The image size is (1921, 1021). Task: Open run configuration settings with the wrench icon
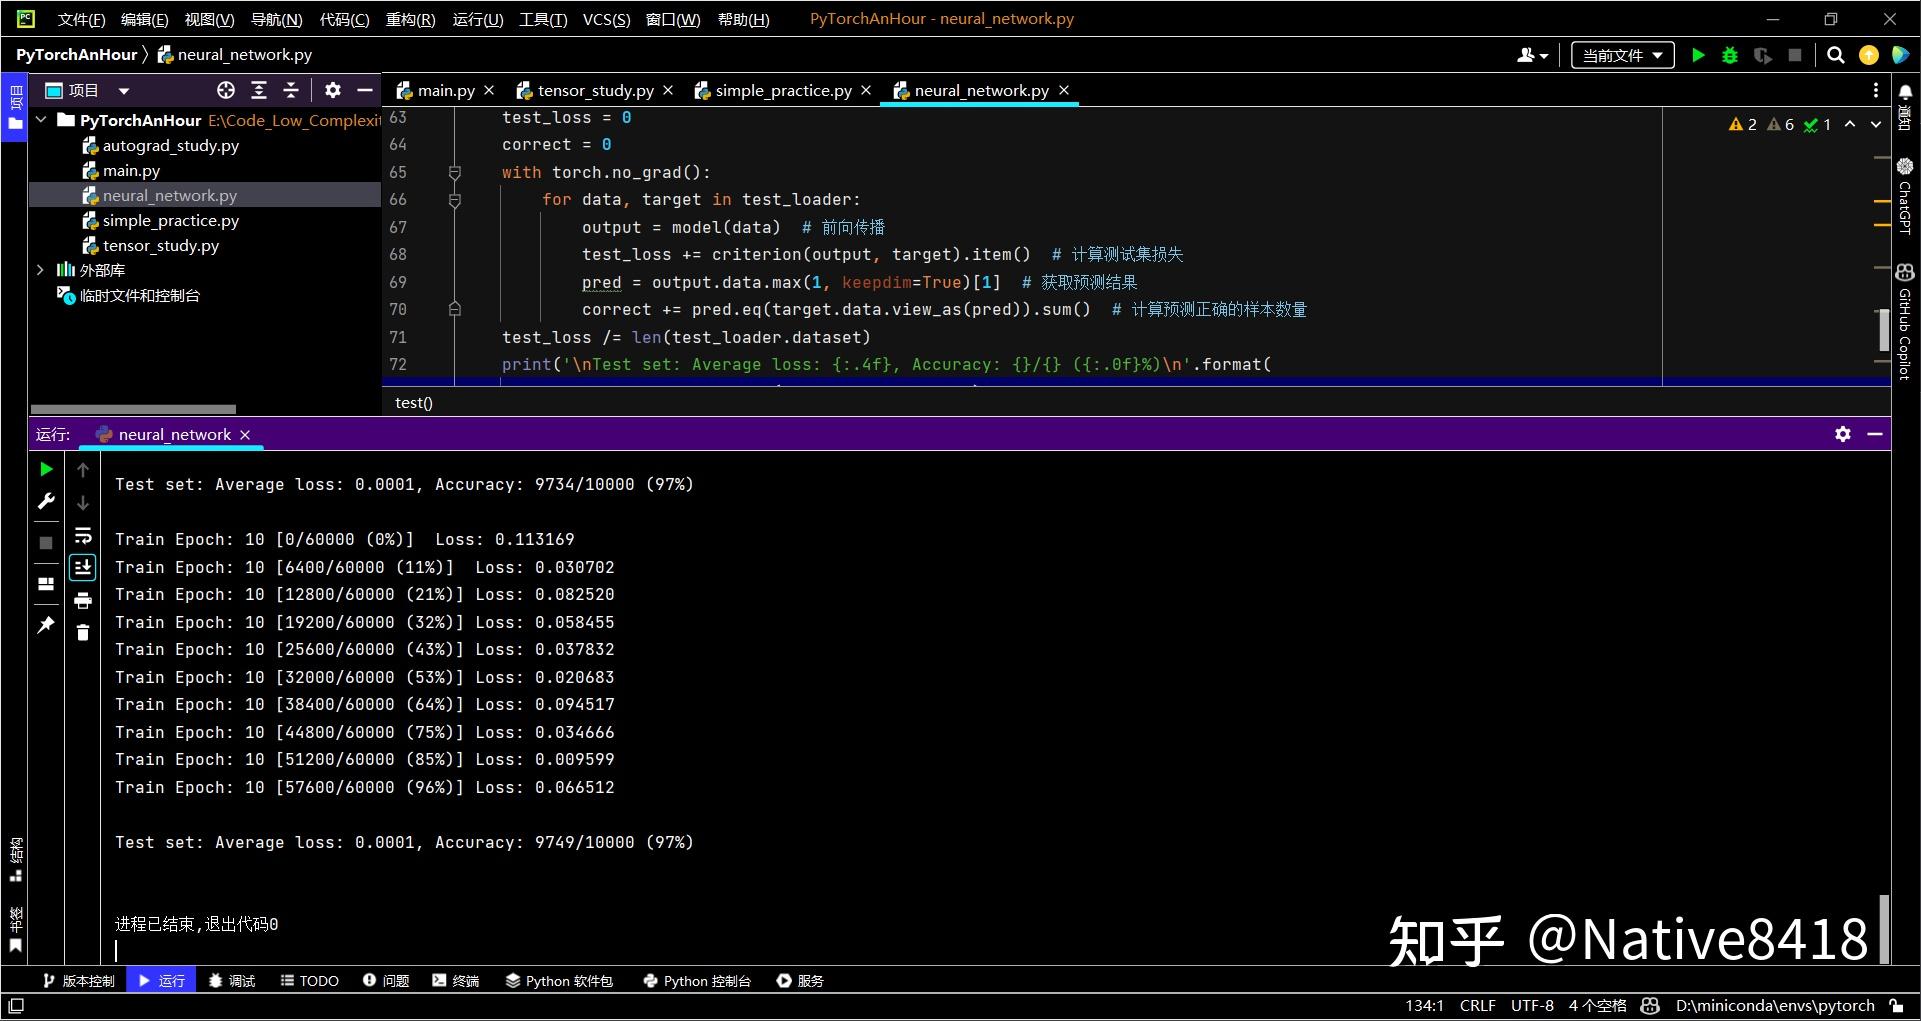click(x=46, y=501)
